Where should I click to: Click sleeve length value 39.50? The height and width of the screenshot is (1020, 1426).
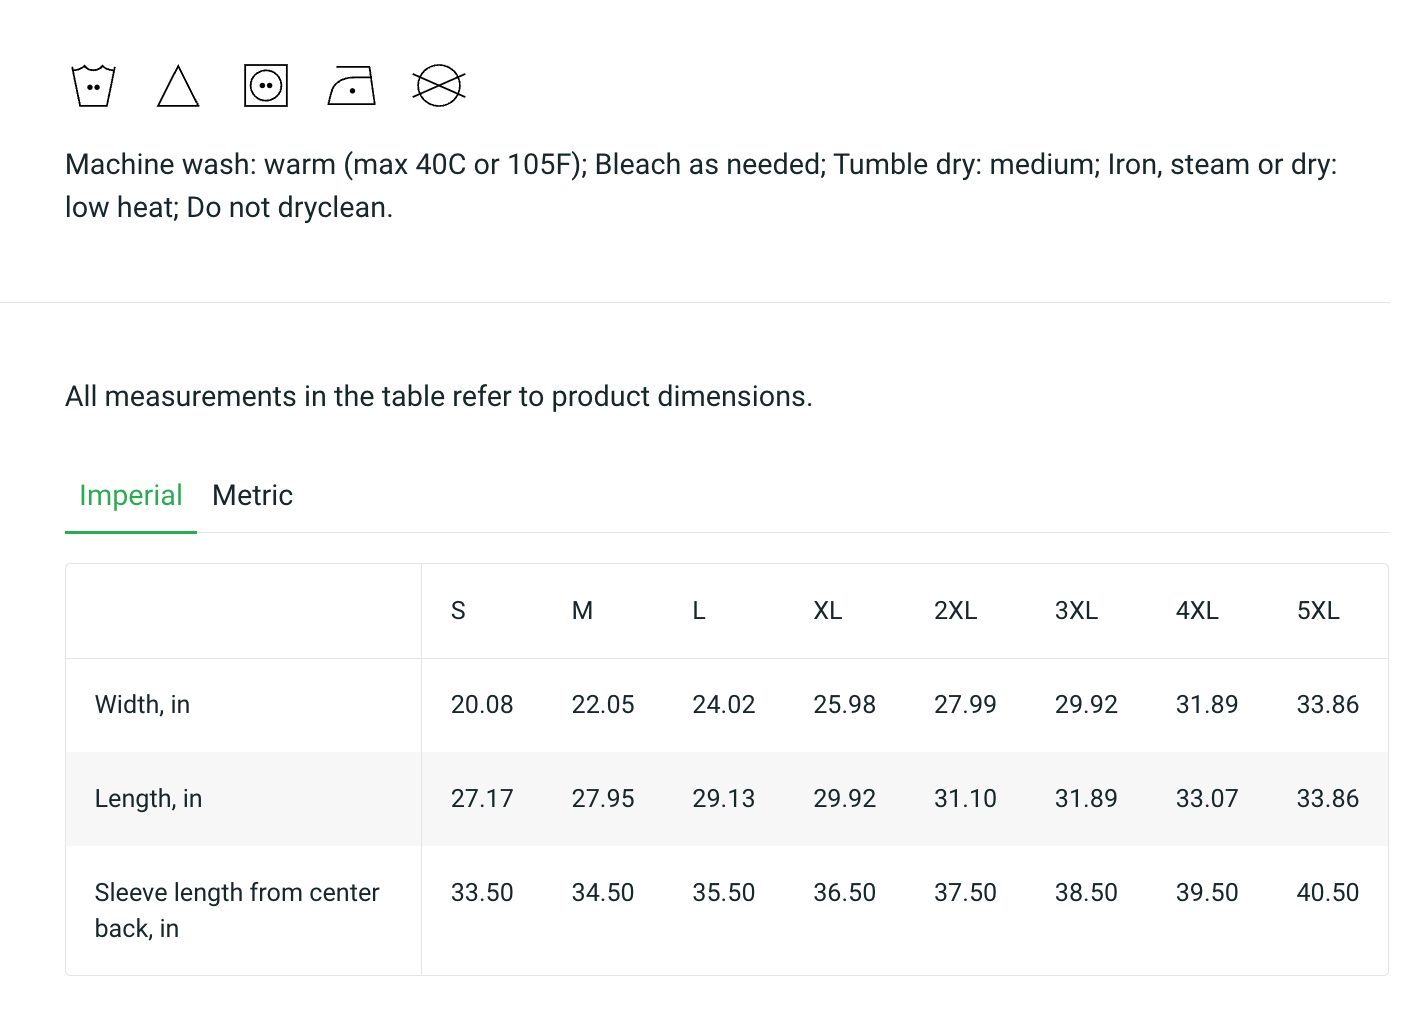(1207, 893)
